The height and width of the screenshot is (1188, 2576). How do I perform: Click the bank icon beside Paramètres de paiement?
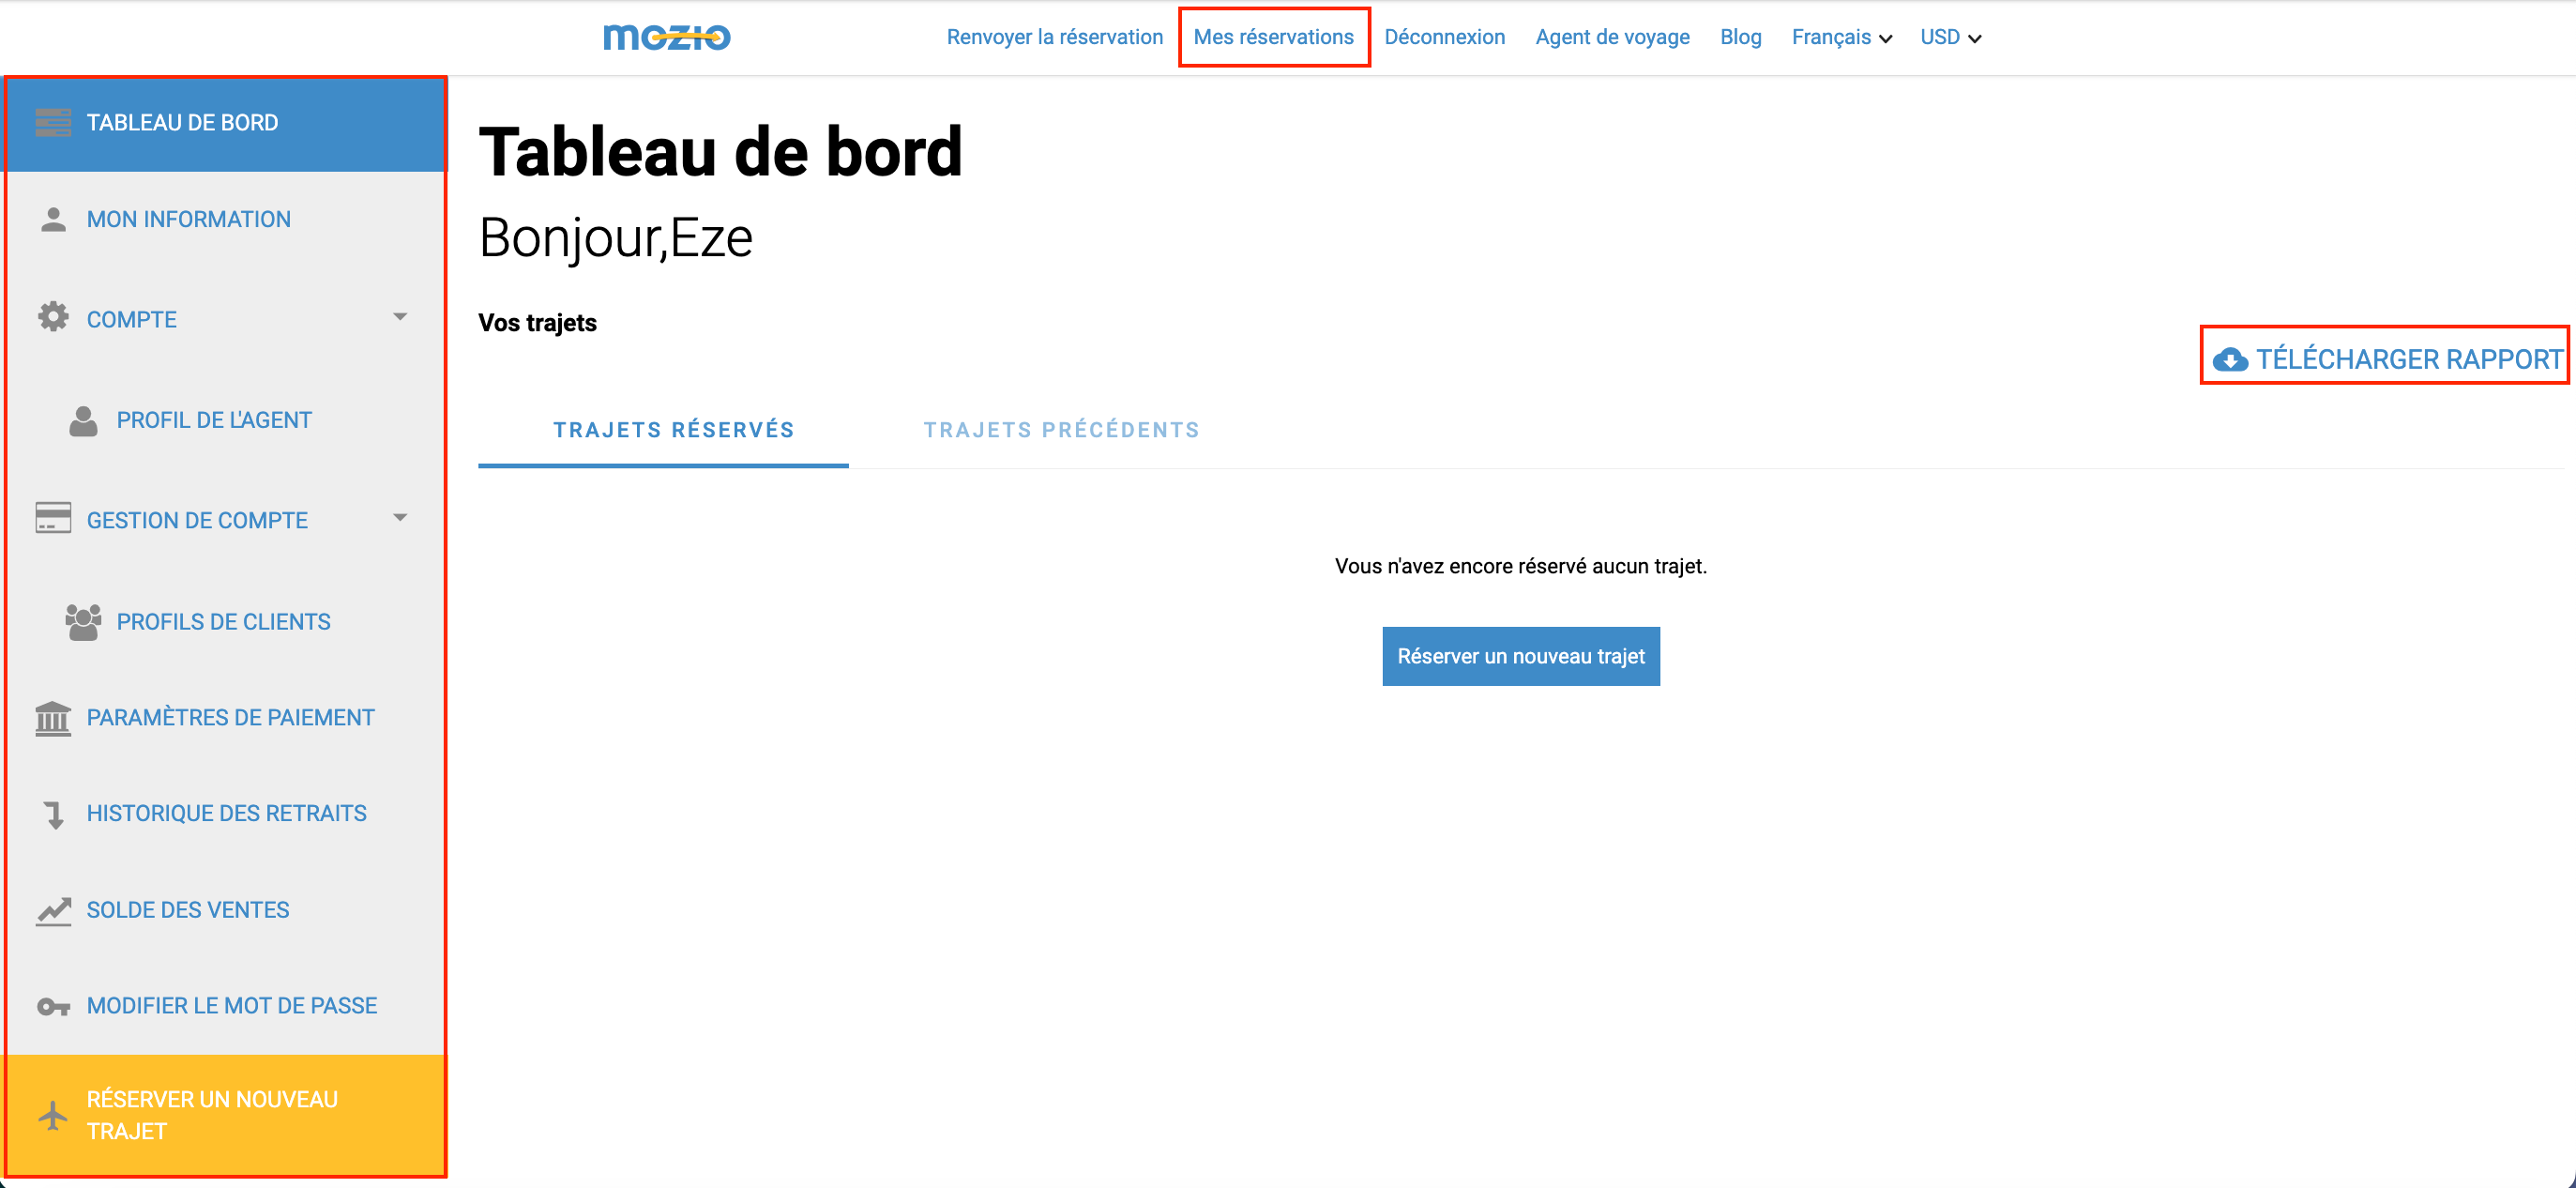[x=53, y=718]
